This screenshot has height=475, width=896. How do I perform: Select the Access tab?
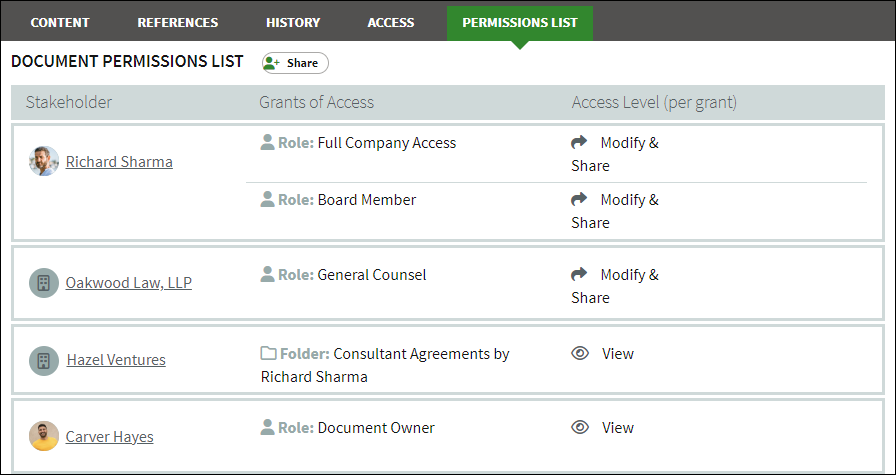pyautogui.click(x=391, y=23)
